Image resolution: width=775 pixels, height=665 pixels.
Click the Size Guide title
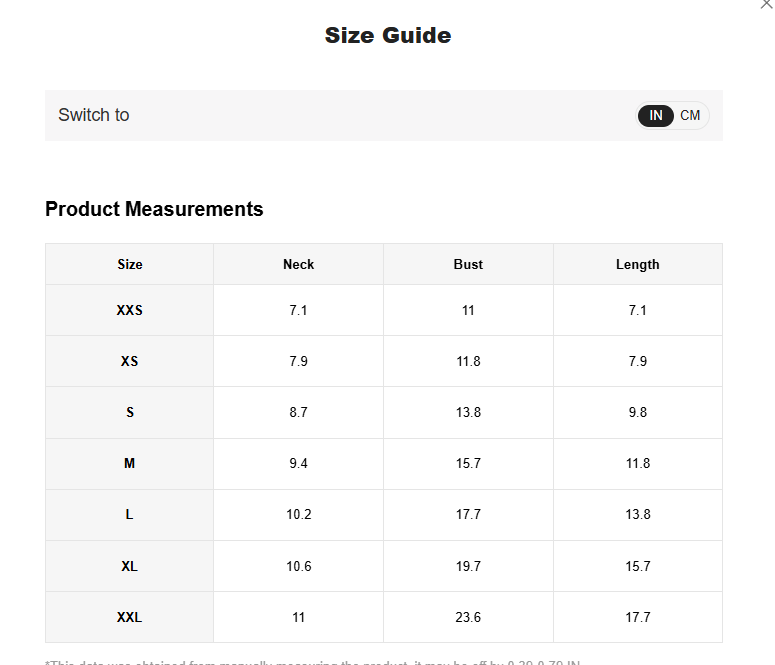point(388,36)
